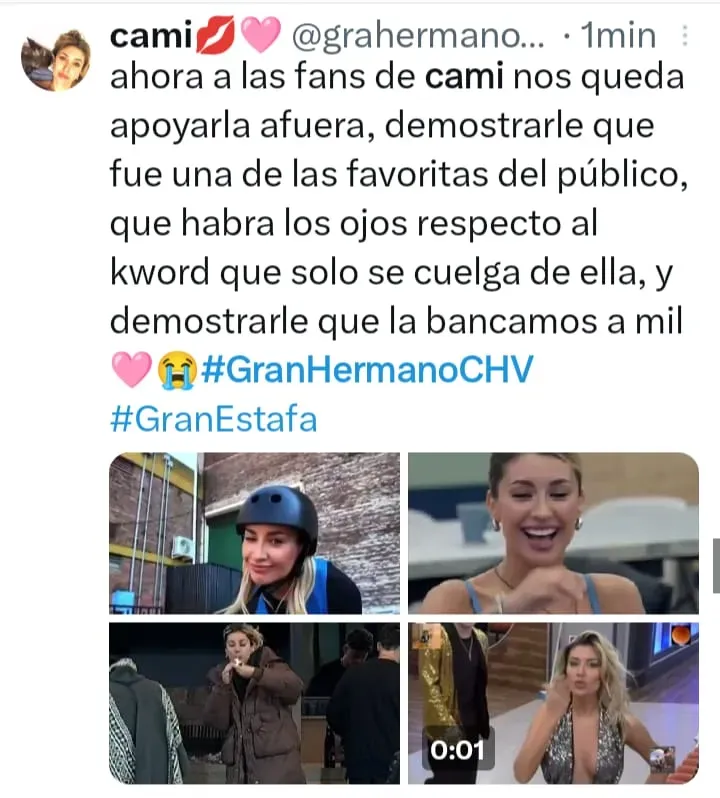Click the small overlay icon on video corner
Image resolution: width=720 pixels, height=798 pixels.
663,760
